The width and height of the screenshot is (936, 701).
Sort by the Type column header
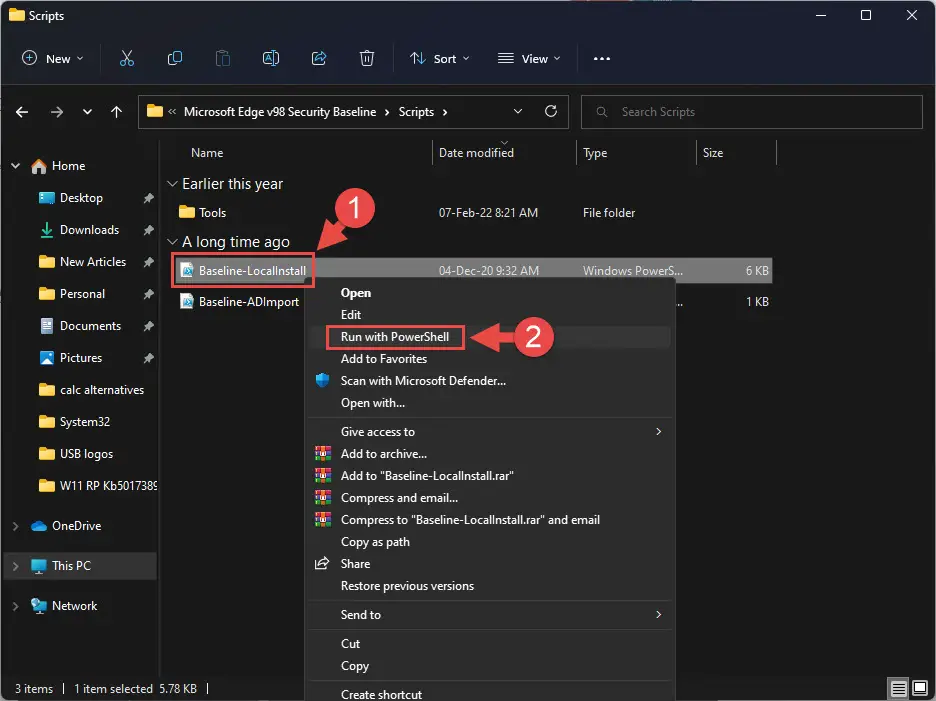595,153
